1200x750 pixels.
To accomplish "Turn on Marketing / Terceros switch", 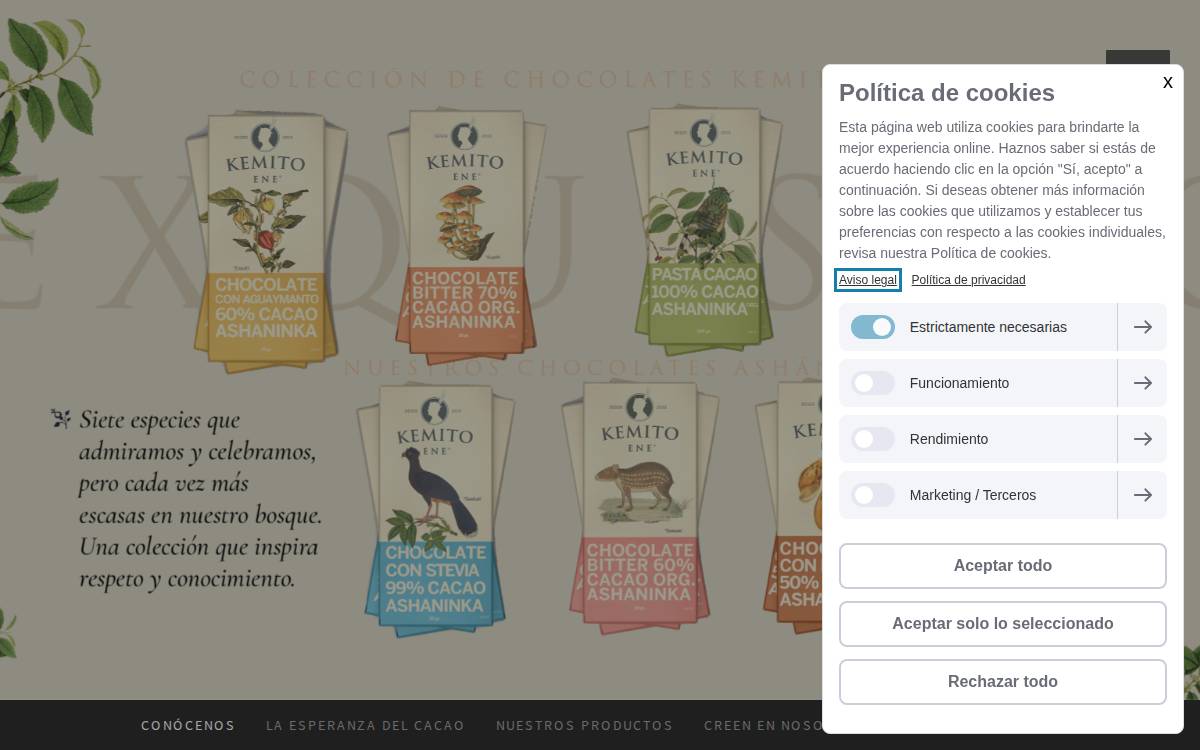I will click(873, 495).
